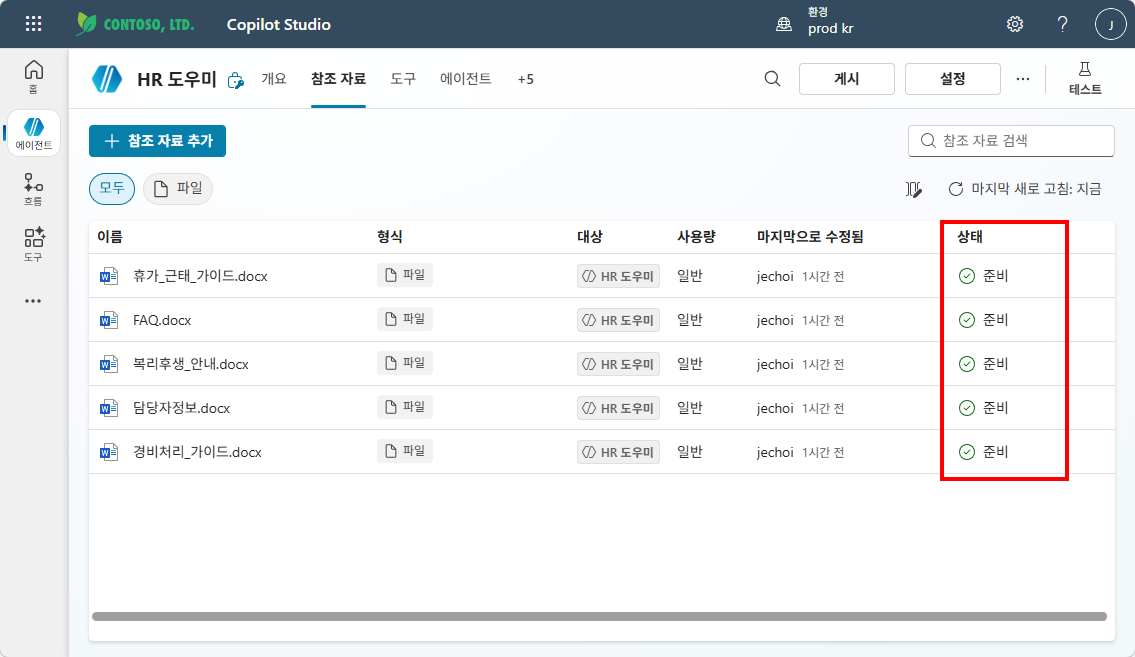The height and width of the screenshot is (657, 1135).
Task: Open 흐름 in the left sidebar
Action: coord(33,190)
